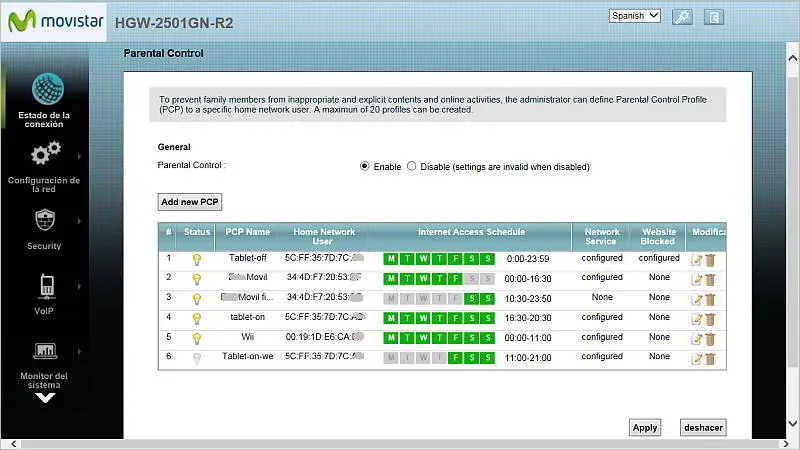
Task: Show more sidebar items with down chevron
Action: pos(45,398)
